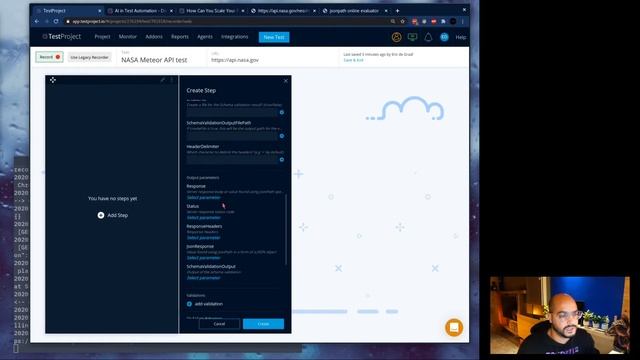Click the zoom magnifier icon in address bar
640x360 pixels.
pyautogui.click(x=393, y=21)
